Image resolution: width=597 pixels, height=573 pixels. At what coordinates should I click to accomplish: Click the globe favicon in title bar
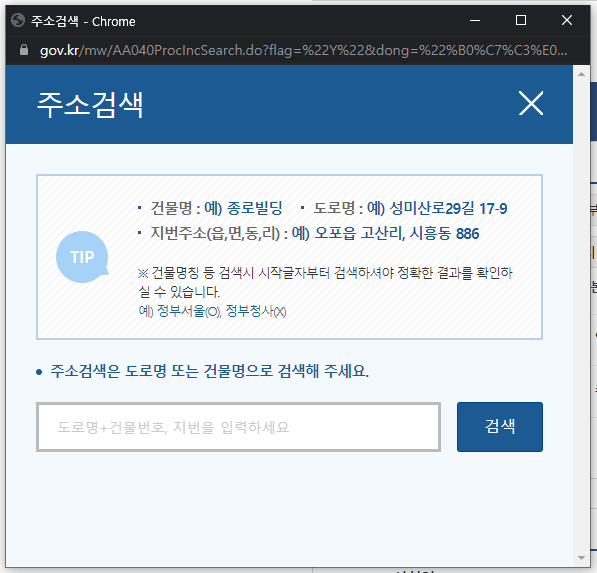[x=18, y=21]
